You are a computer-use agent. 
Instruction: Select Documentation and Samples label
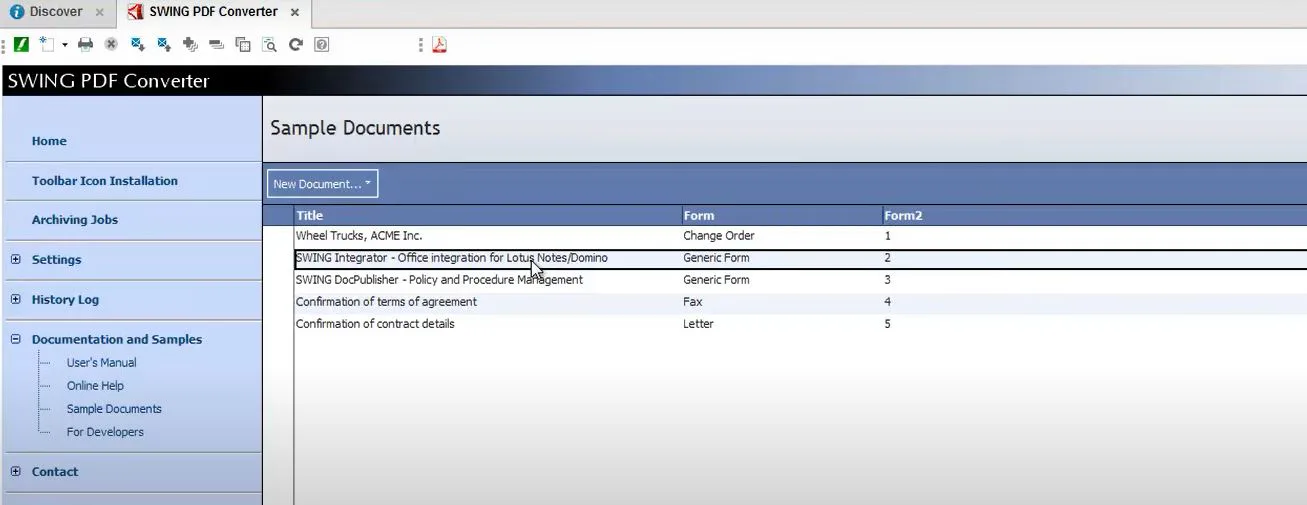117,340
